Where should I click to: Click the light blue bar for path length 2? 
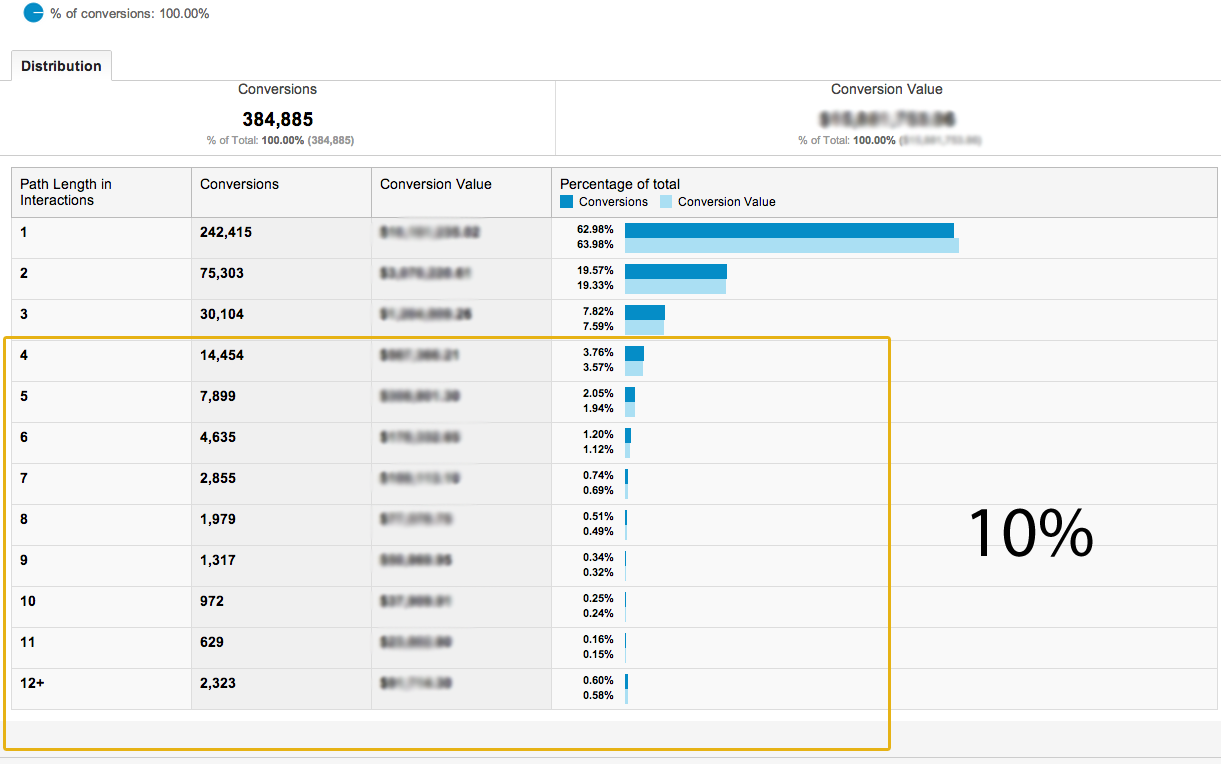675,287
